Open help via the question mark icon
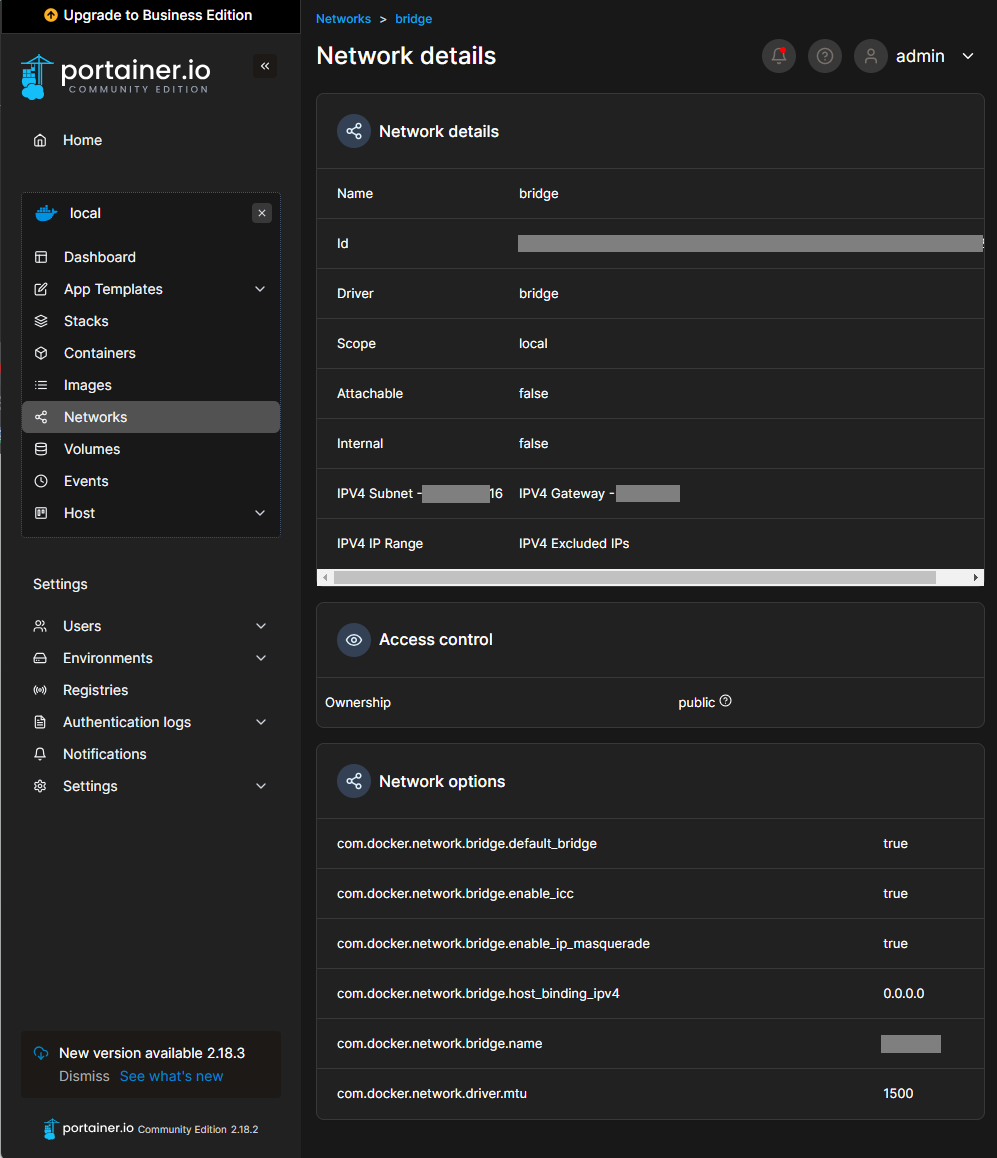997x1158 pixels. [825, 56]
